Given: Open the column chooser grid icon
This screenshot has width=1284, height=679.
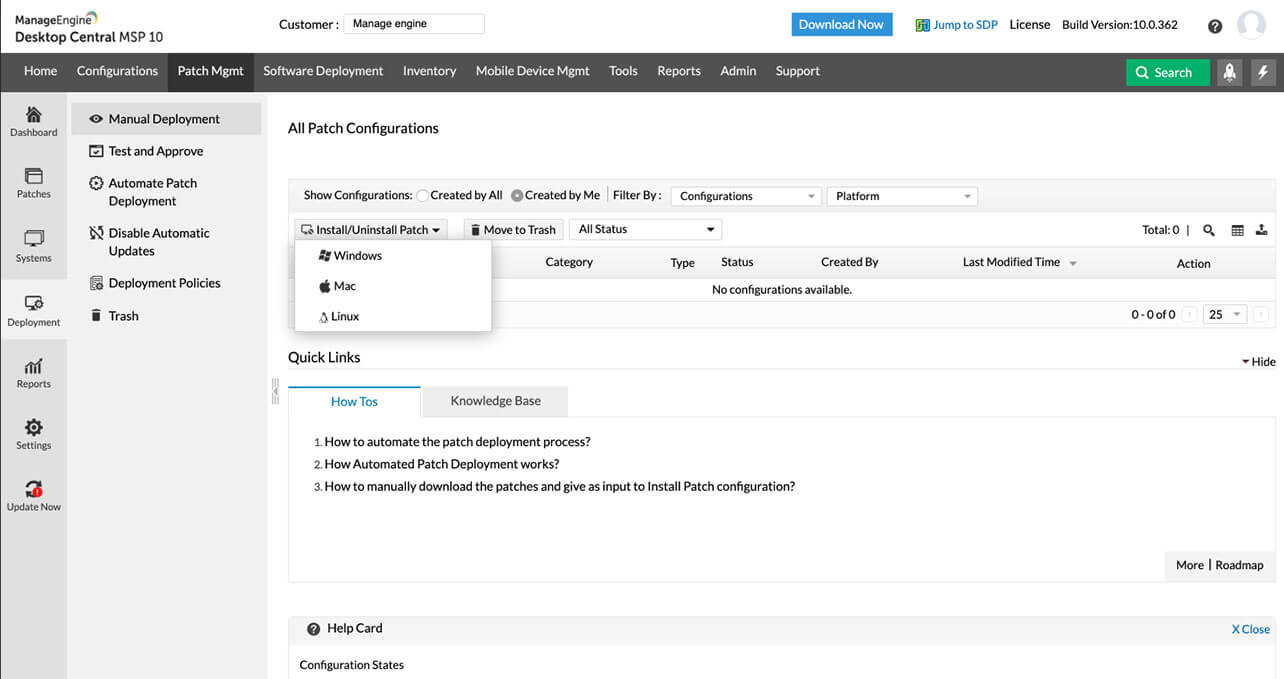Looking at the screenshot, I should (1237, 230).
